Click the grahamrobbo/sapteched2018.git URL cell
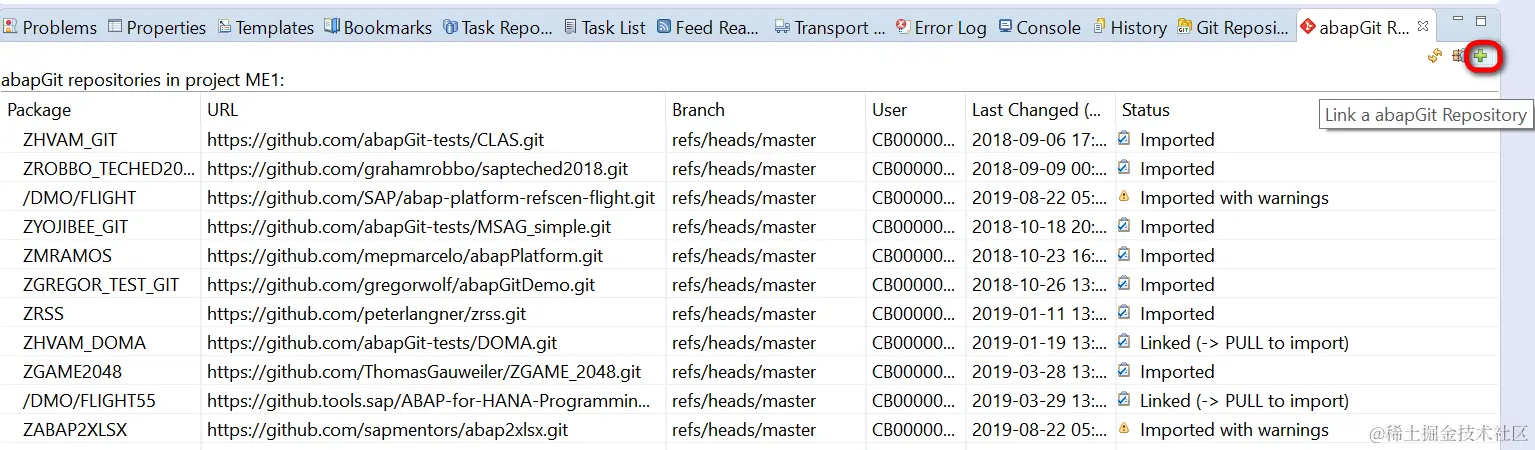 [418, 169]
